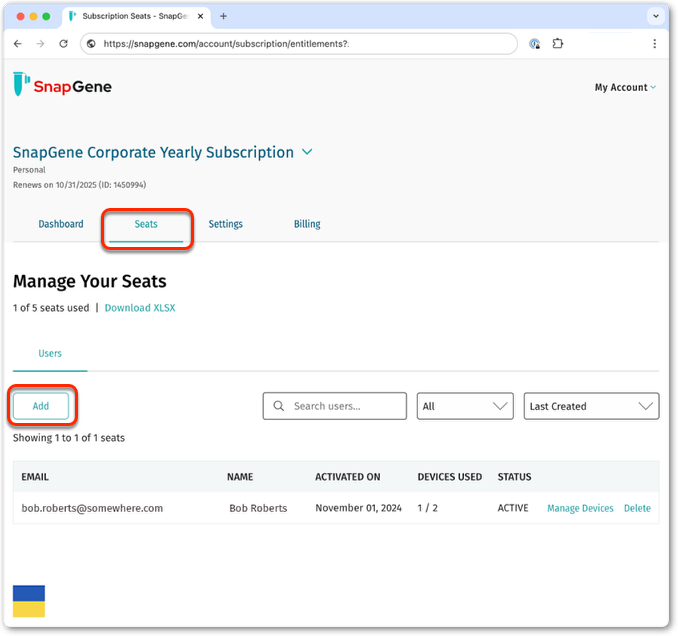Click the Showing 1 to 1 of 1 seats text
Screen dimensions: 678x636
coord(69,438)
